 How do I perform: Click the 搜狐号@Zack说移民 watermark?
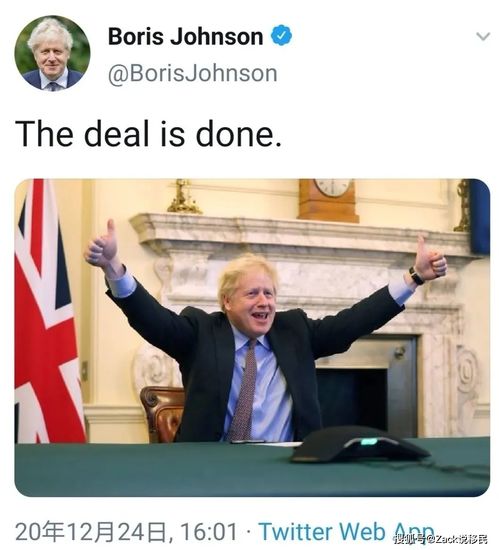pos(441,539)
